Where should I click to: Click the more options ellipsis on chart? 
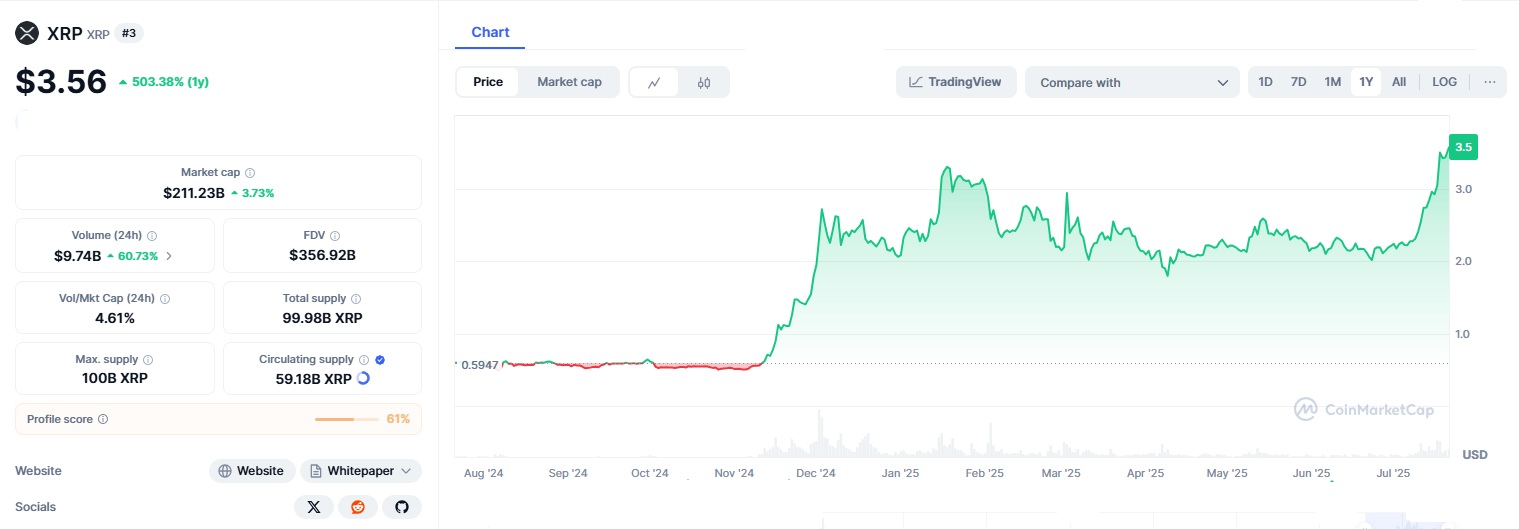click(1489, 82)
